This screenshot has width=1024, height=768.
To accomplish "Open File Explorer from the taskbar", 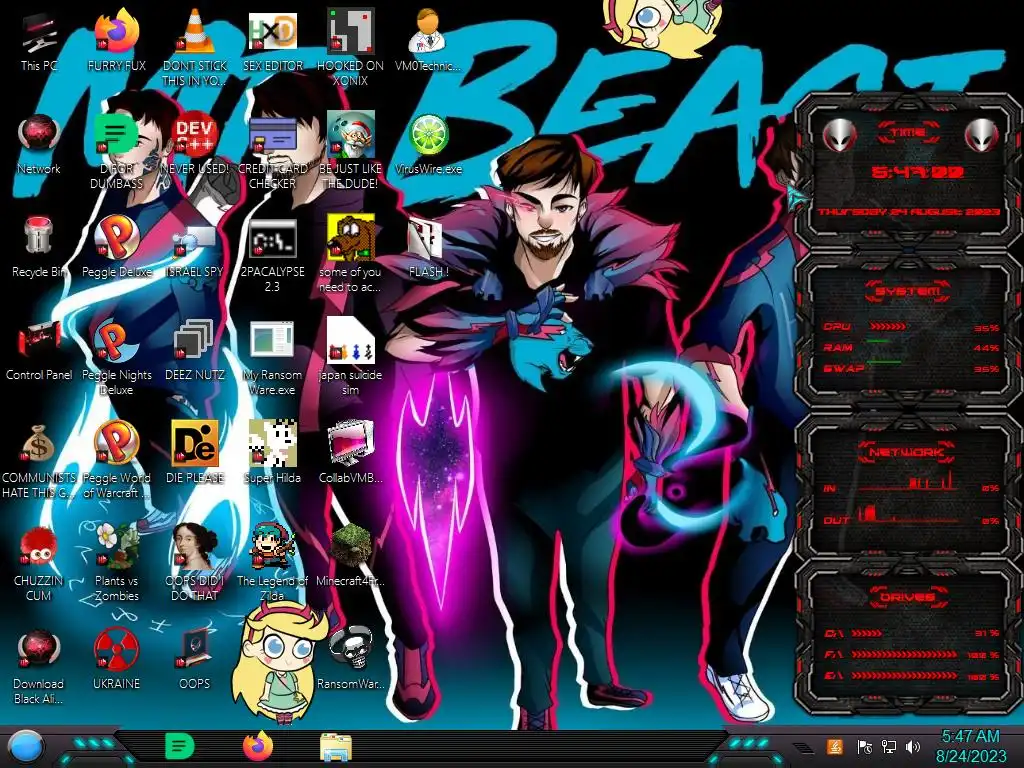I will click(x=336, y=747).
